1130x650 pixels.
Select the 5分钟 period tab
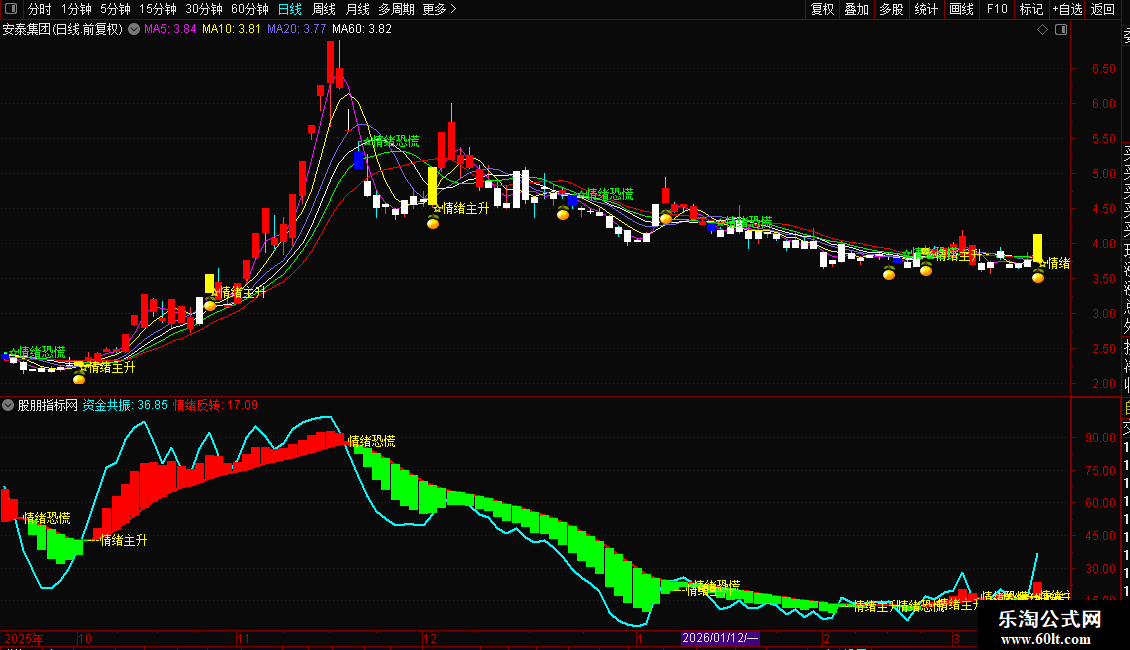[115, 9]
